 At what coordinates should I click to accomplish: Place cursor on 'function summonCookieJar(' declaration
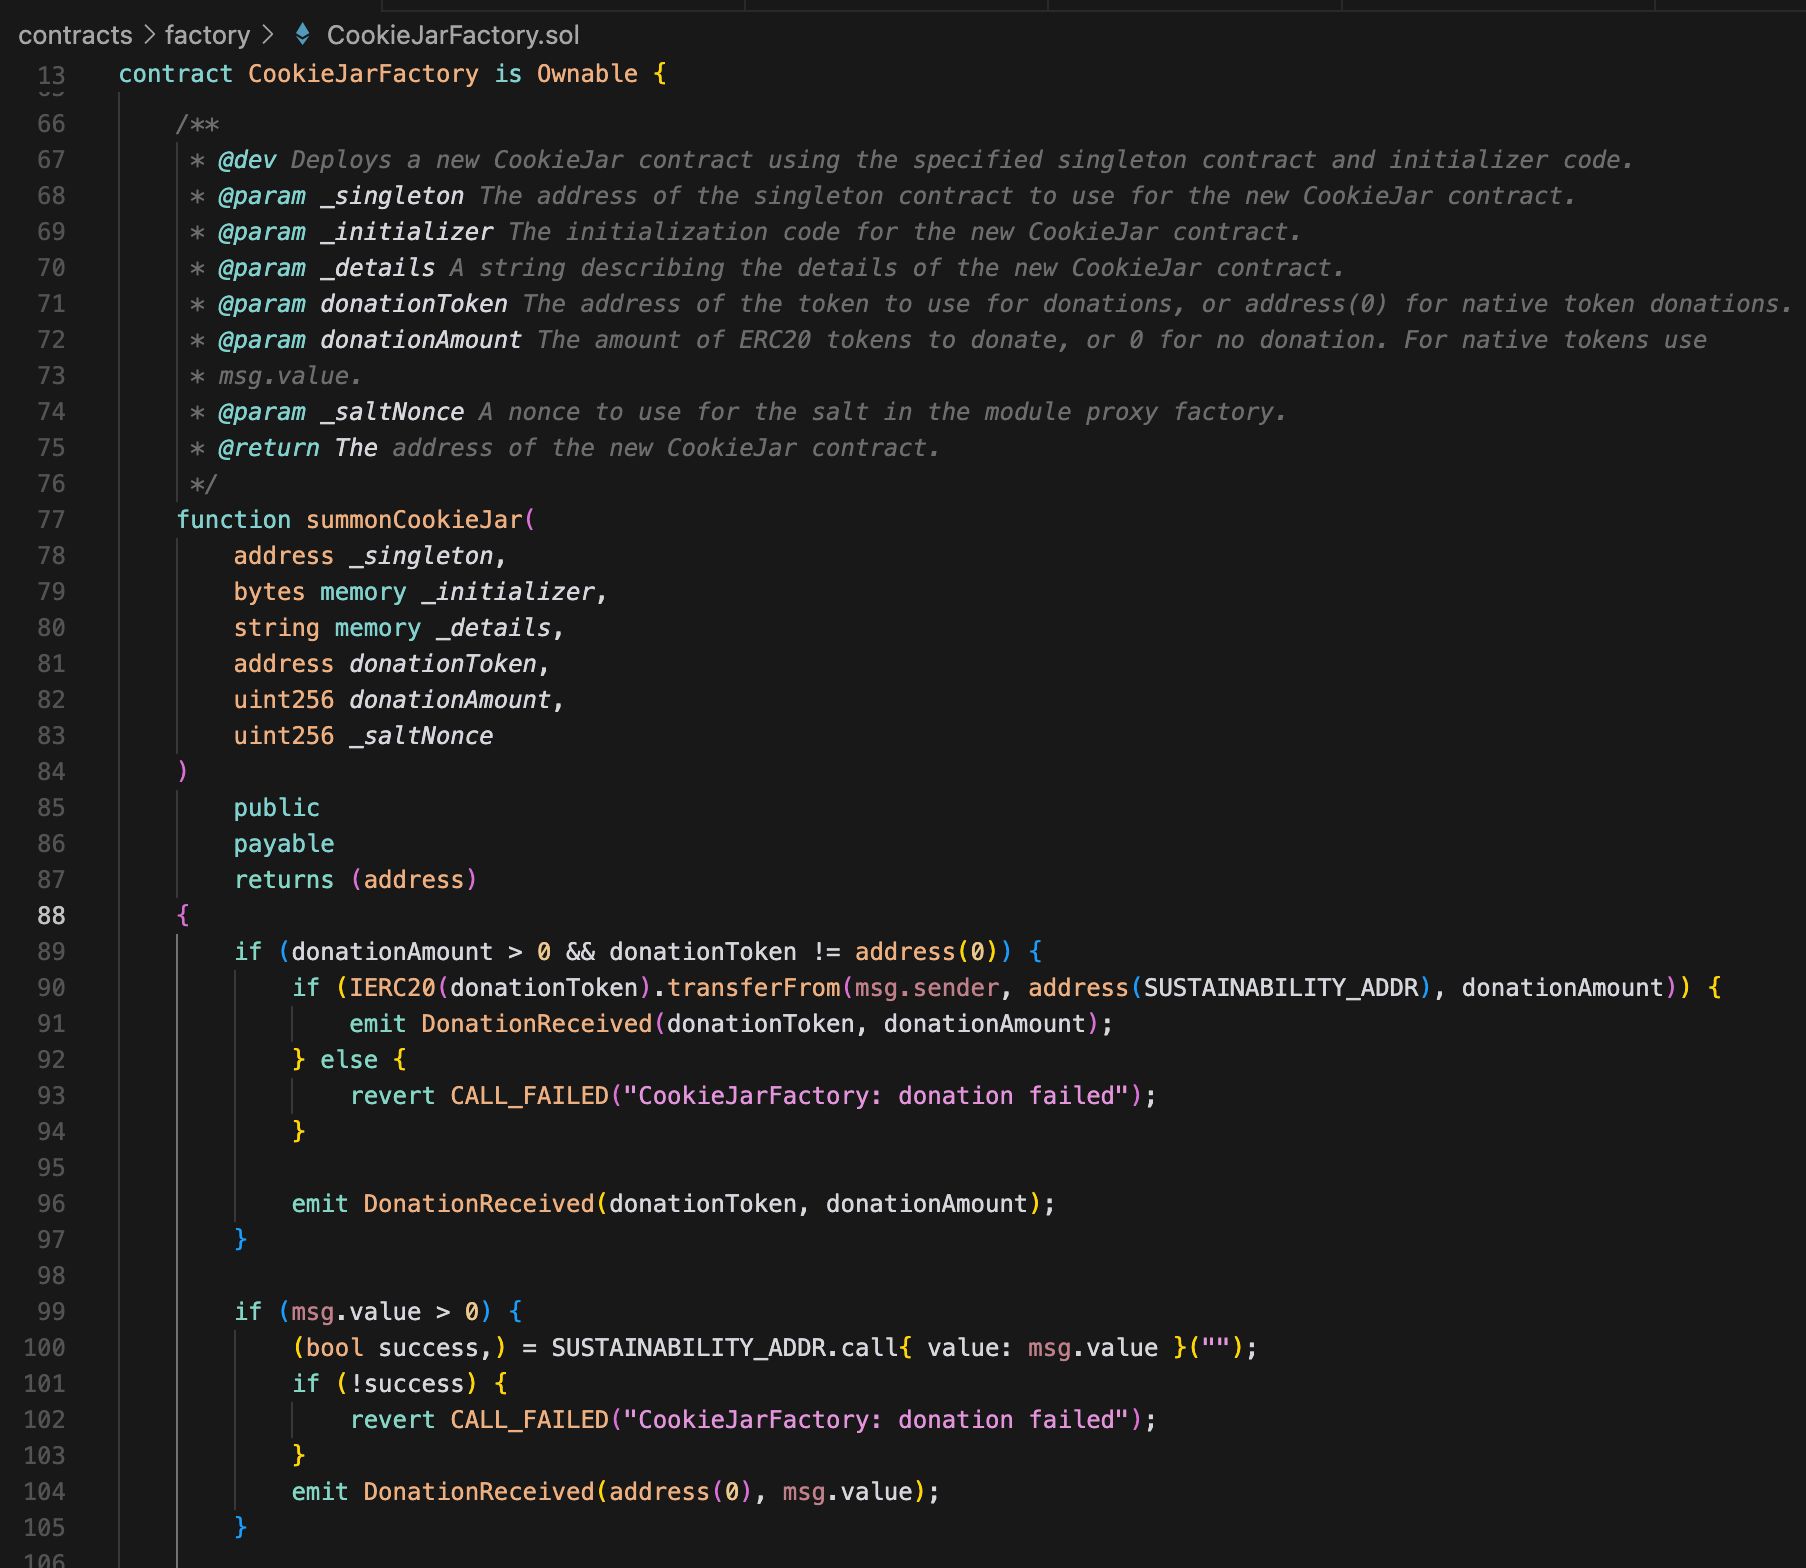pyautogui.click(x=356, y=519)
